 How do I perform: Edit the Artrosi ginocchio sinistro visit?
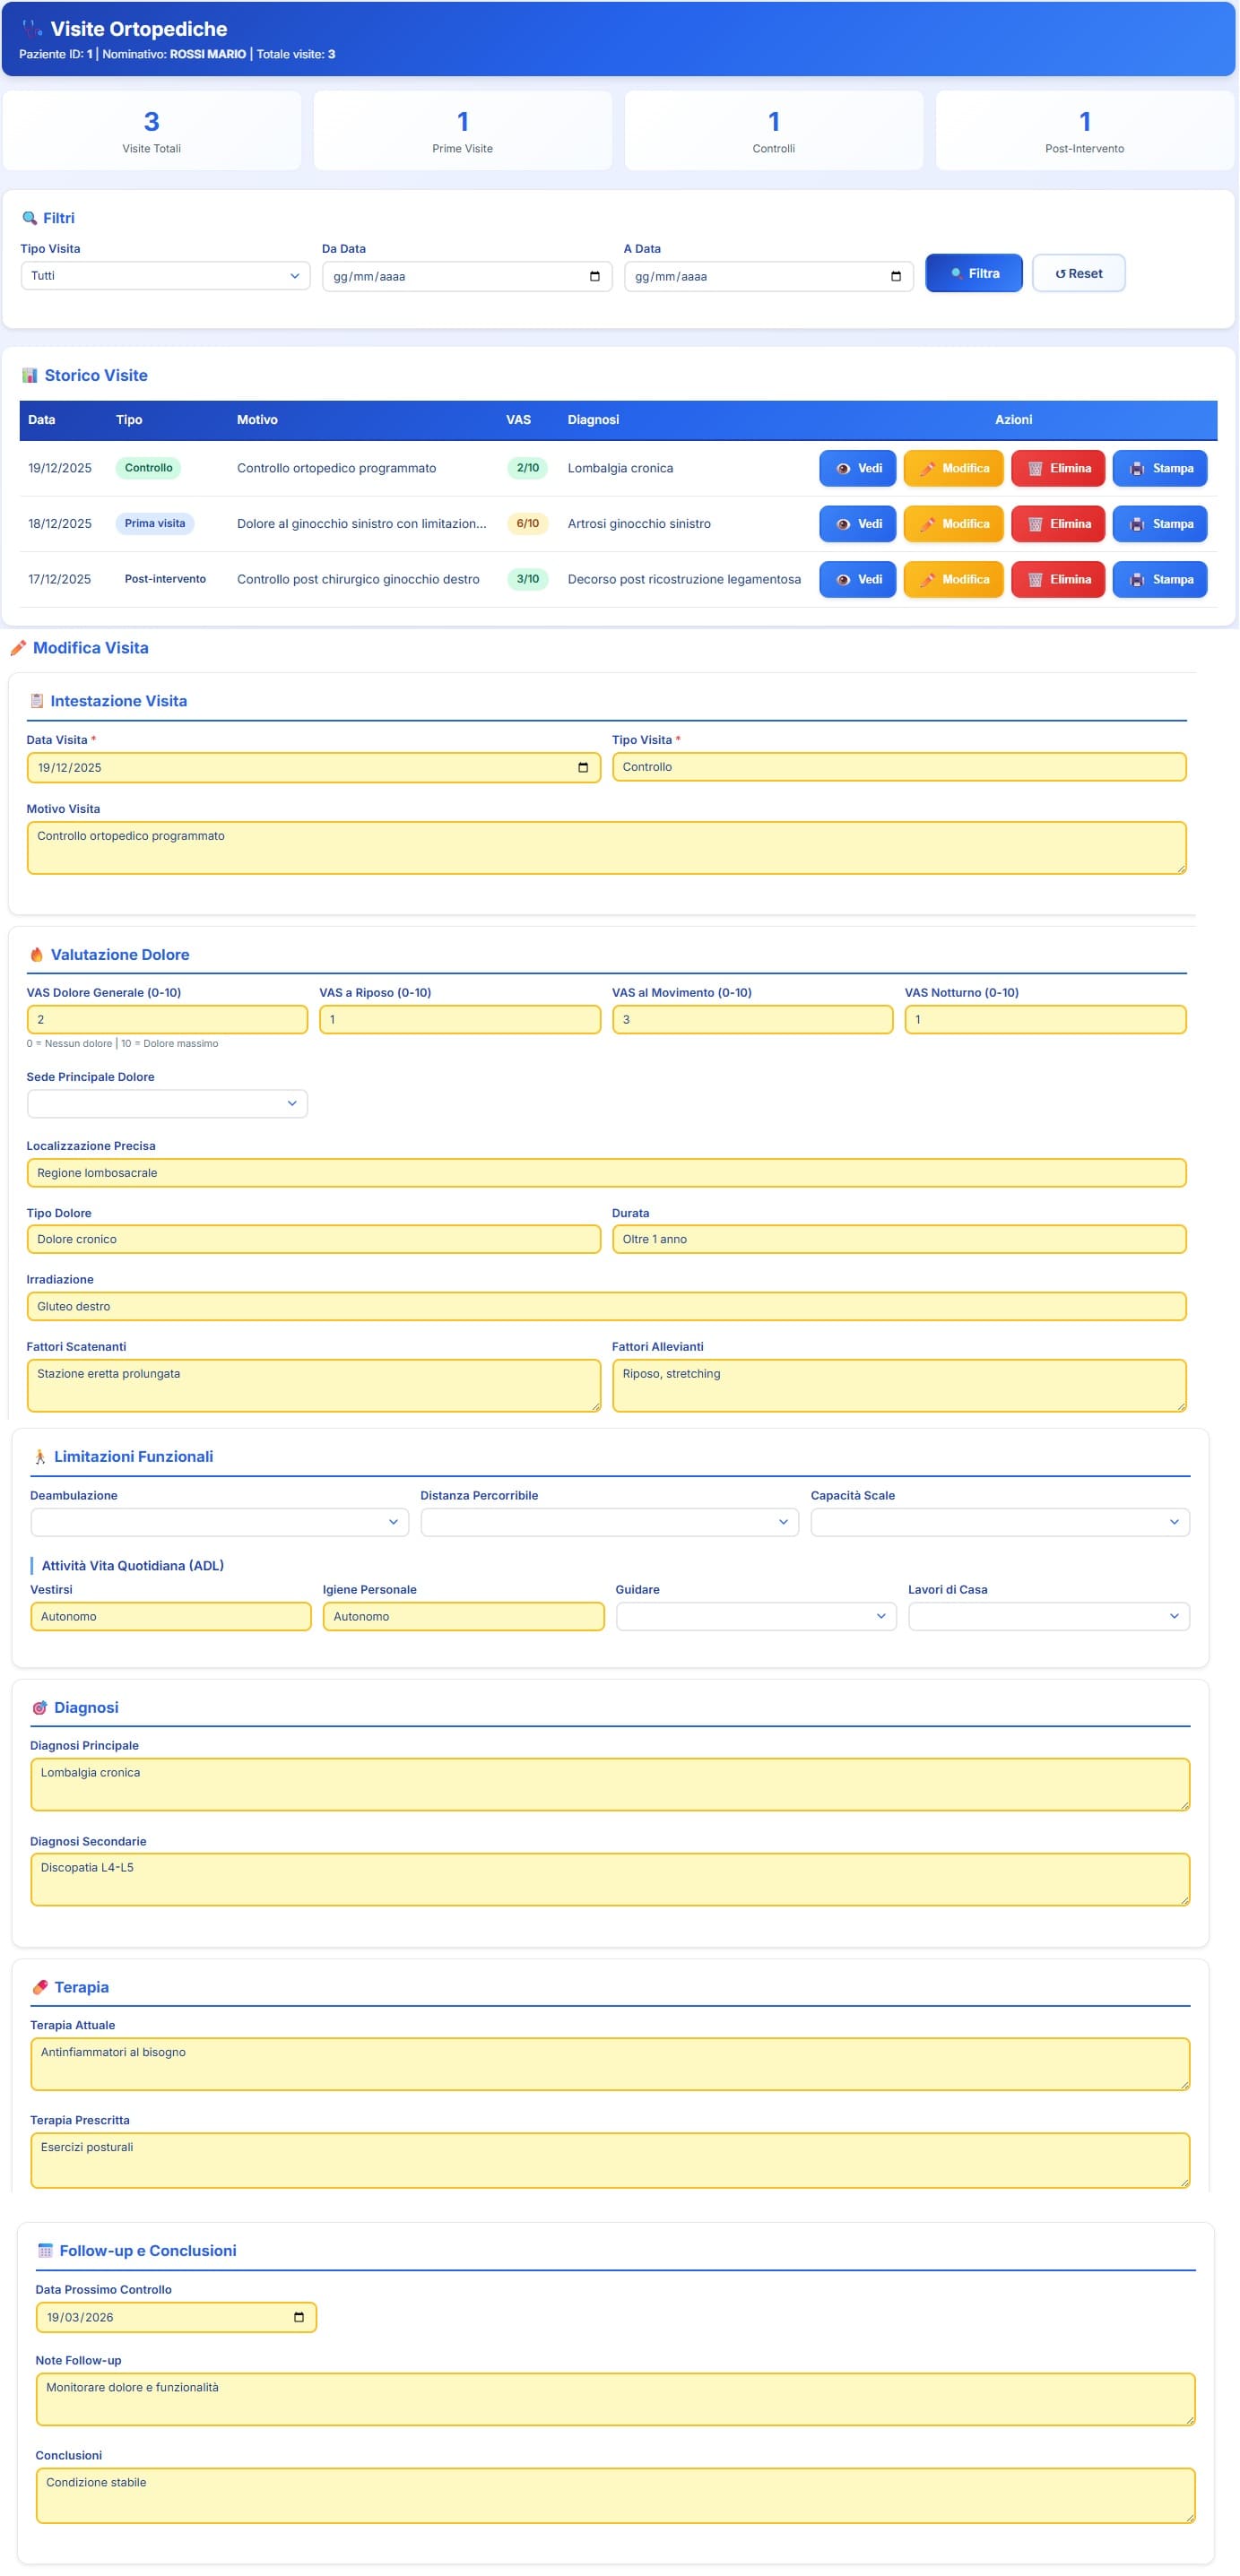pyautogui.click(x=953, y=524)
